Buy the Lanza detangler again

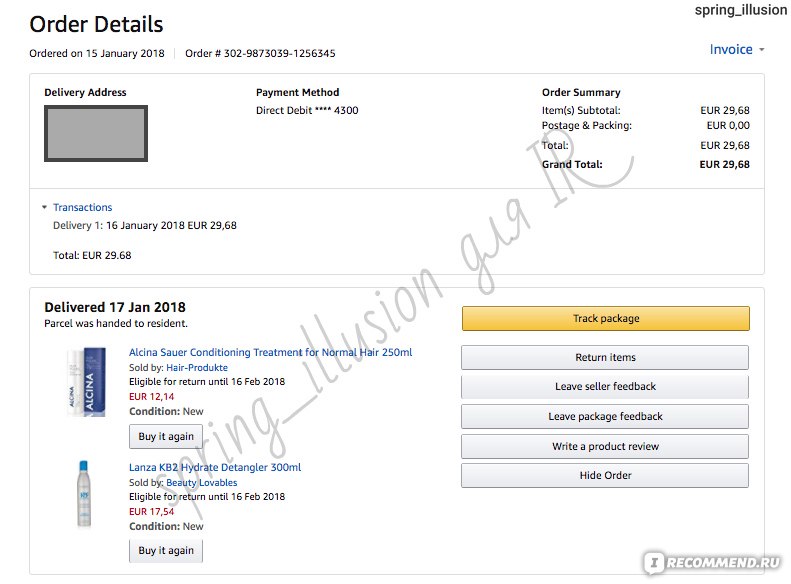pyautogui.click(x=166, y=551)
